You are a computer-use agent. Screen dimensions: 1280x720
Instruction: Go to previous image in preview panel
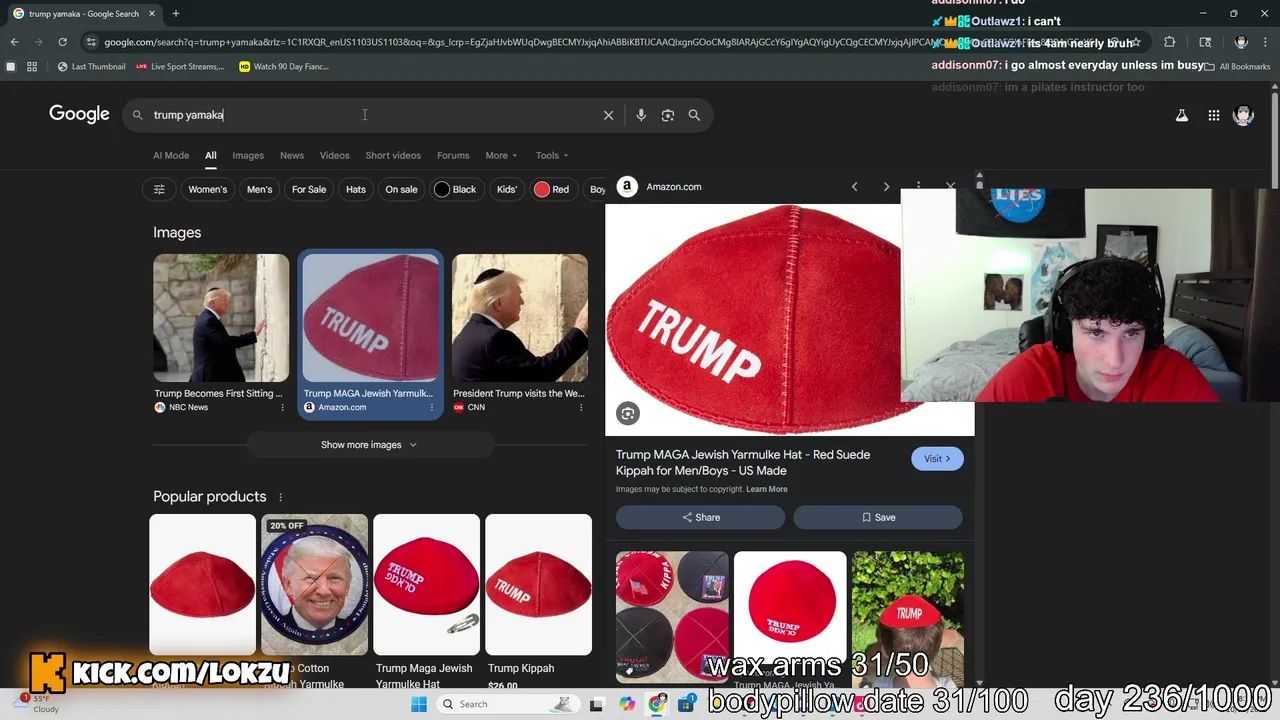pos(854,187)
